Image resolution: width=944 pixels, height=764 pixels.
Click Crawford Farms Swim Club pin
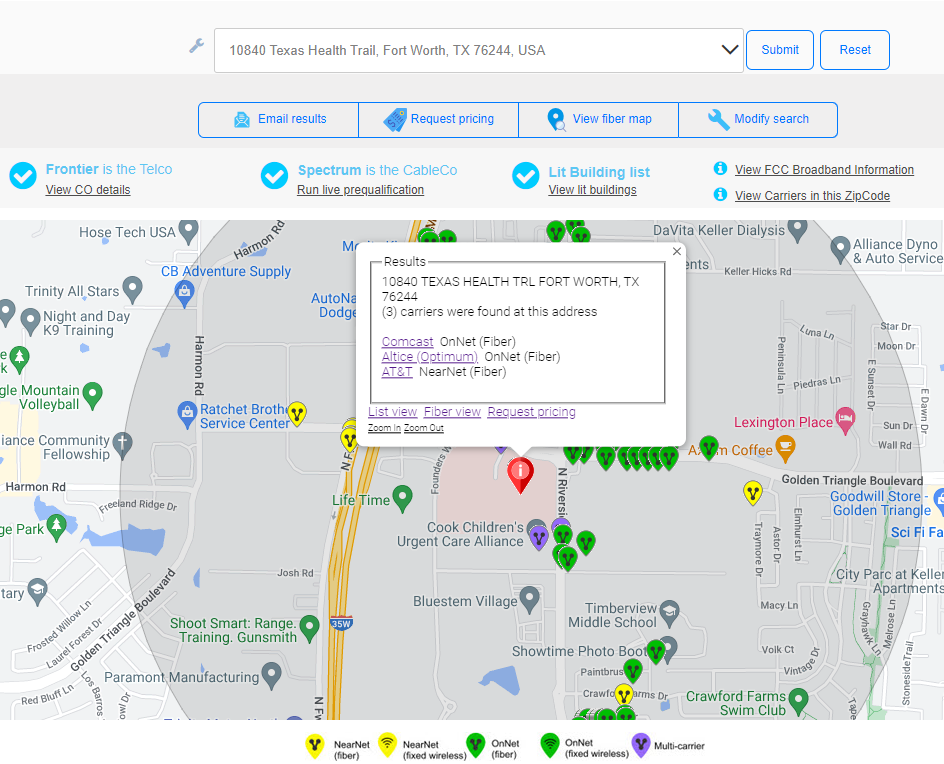tap(798, 701)
